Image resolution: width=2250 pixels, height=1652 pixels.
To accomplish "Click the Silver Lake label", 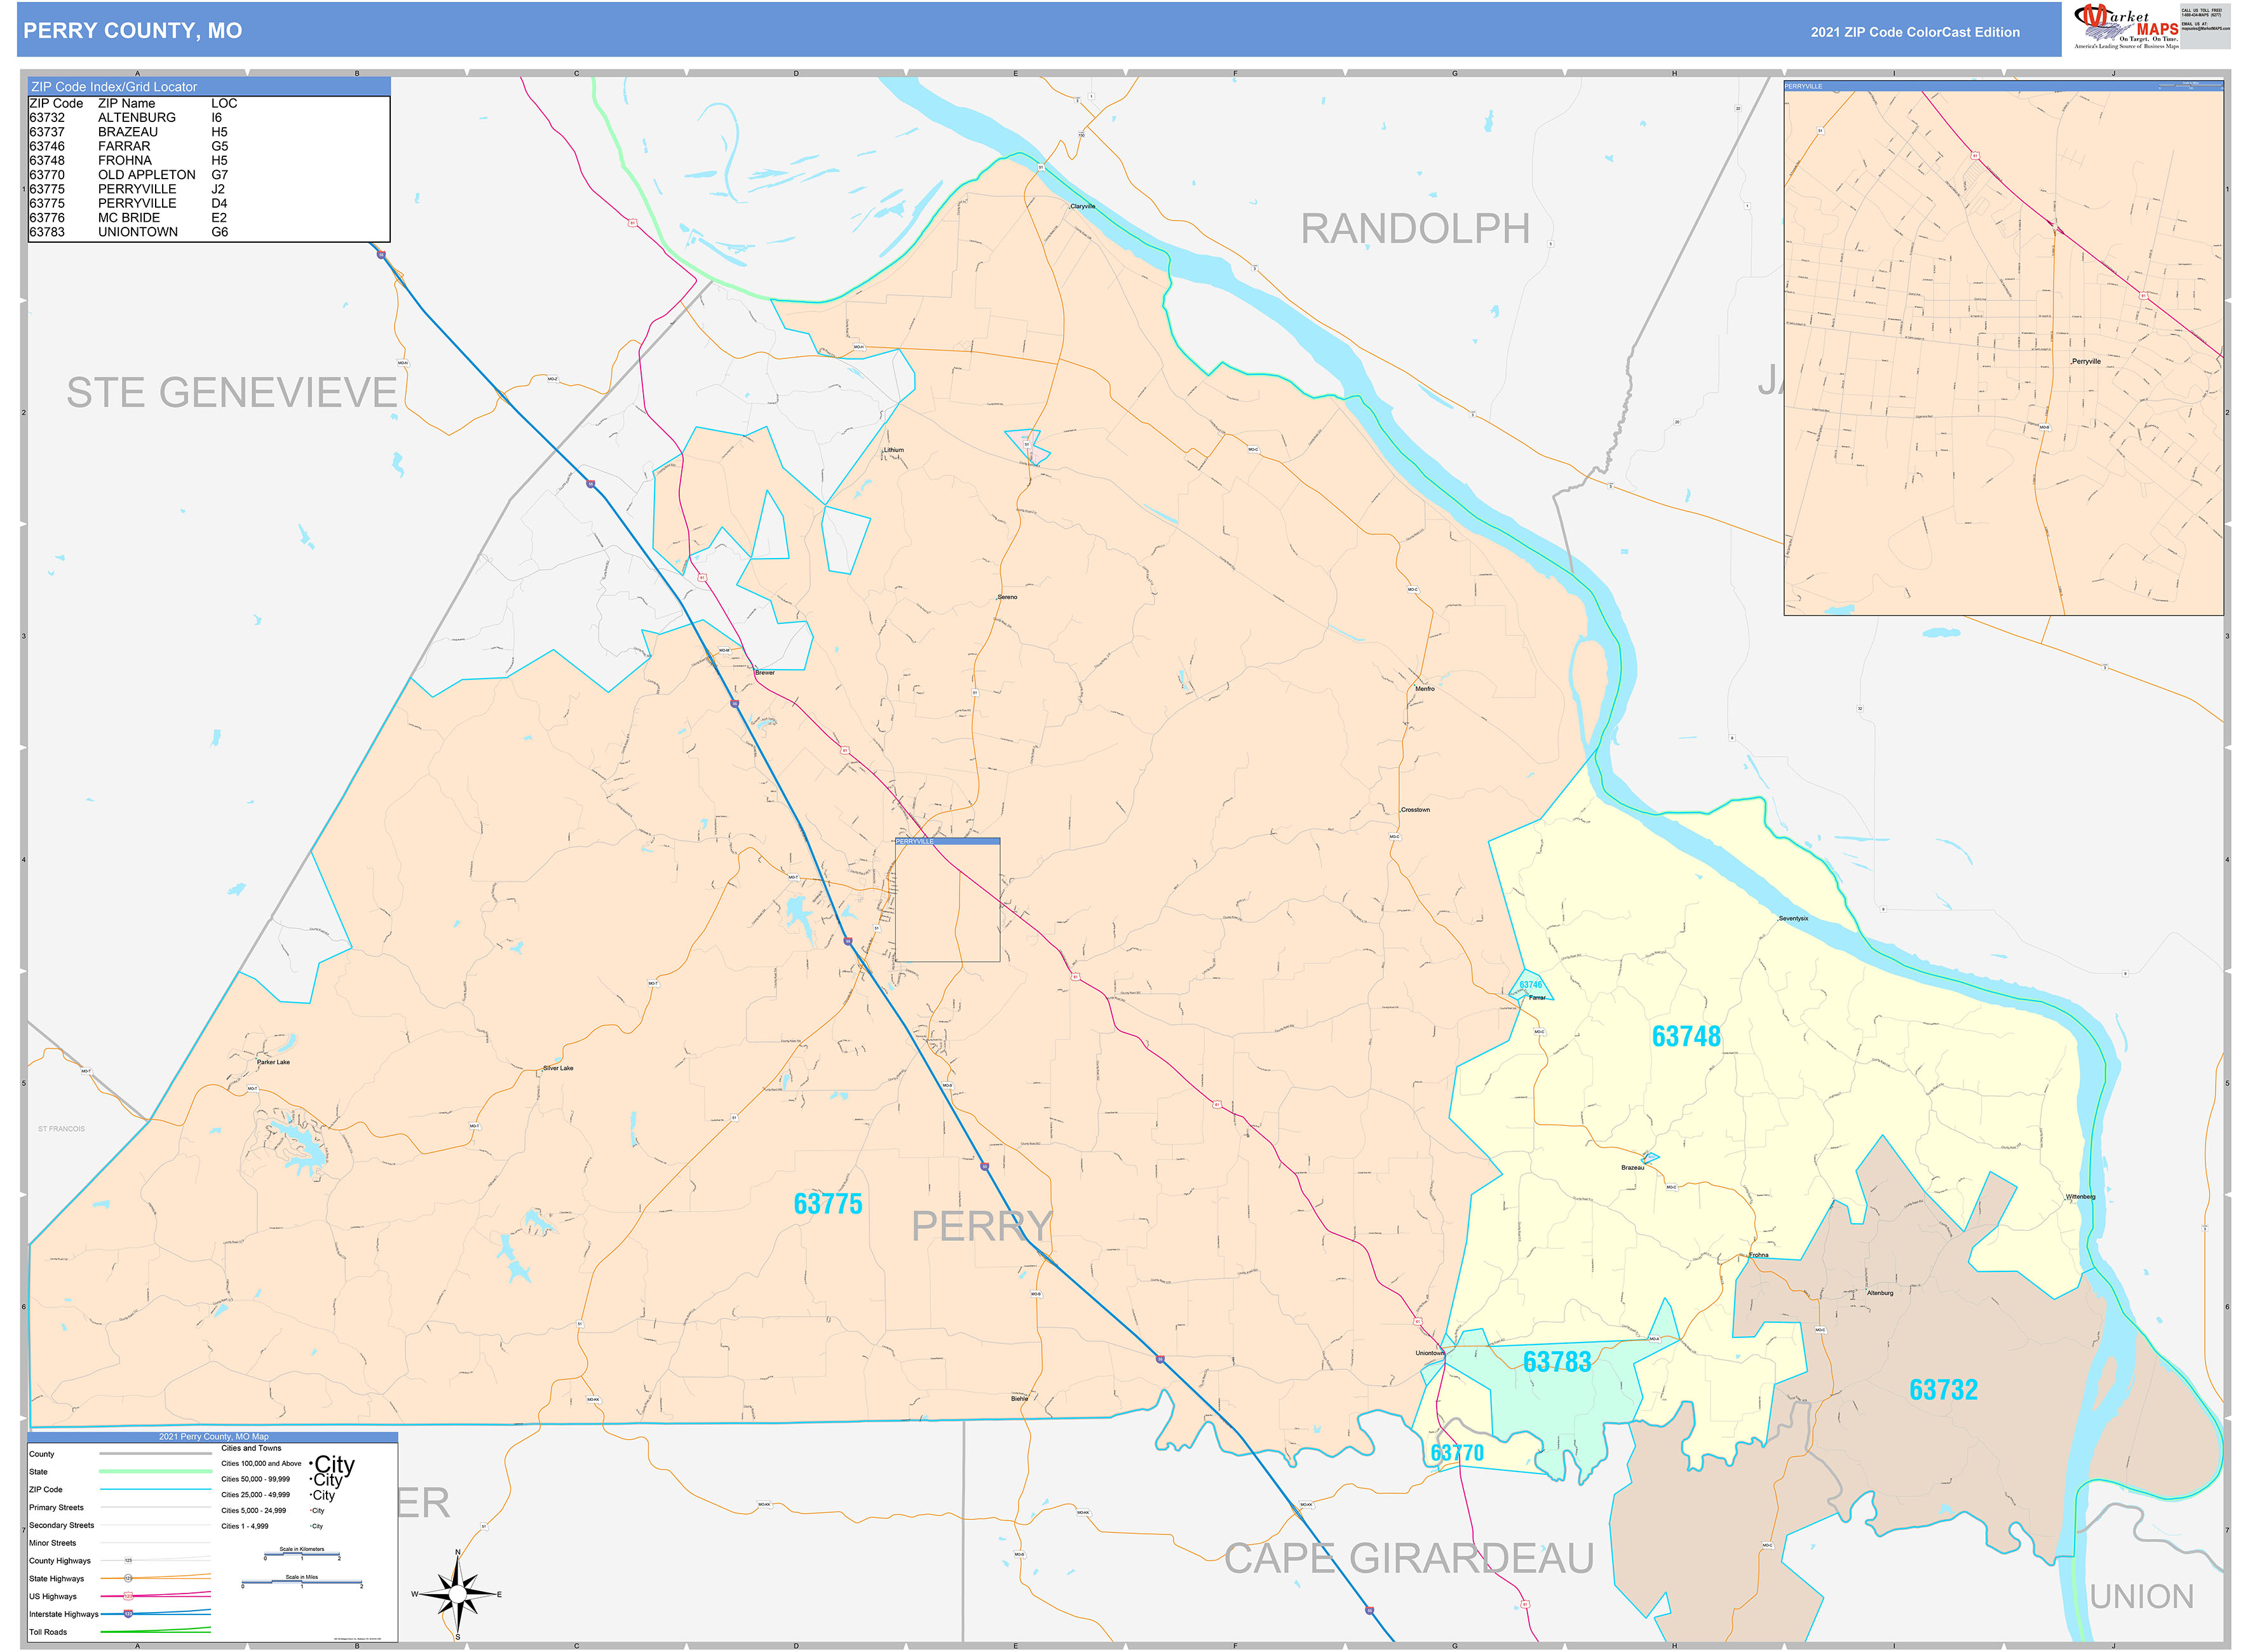I will tap(558, 1068).
